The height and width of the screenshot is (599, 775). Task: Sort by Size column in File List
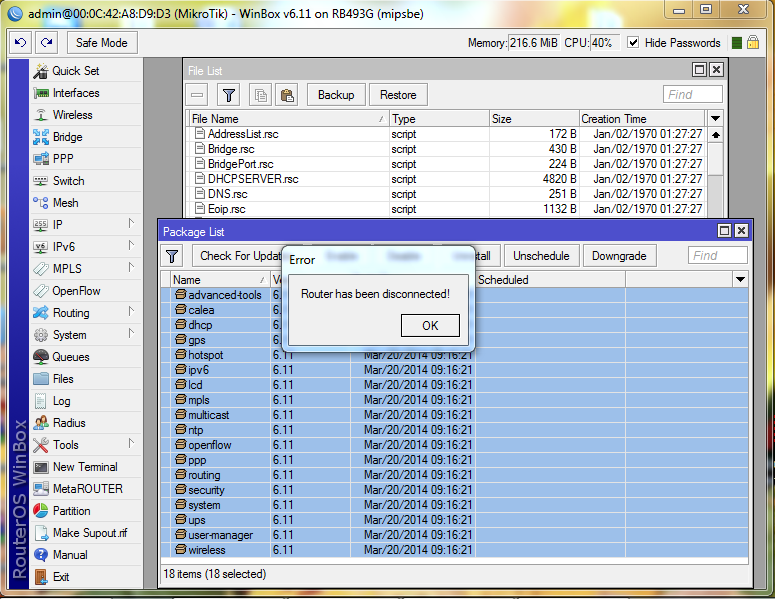pos(534,119)
